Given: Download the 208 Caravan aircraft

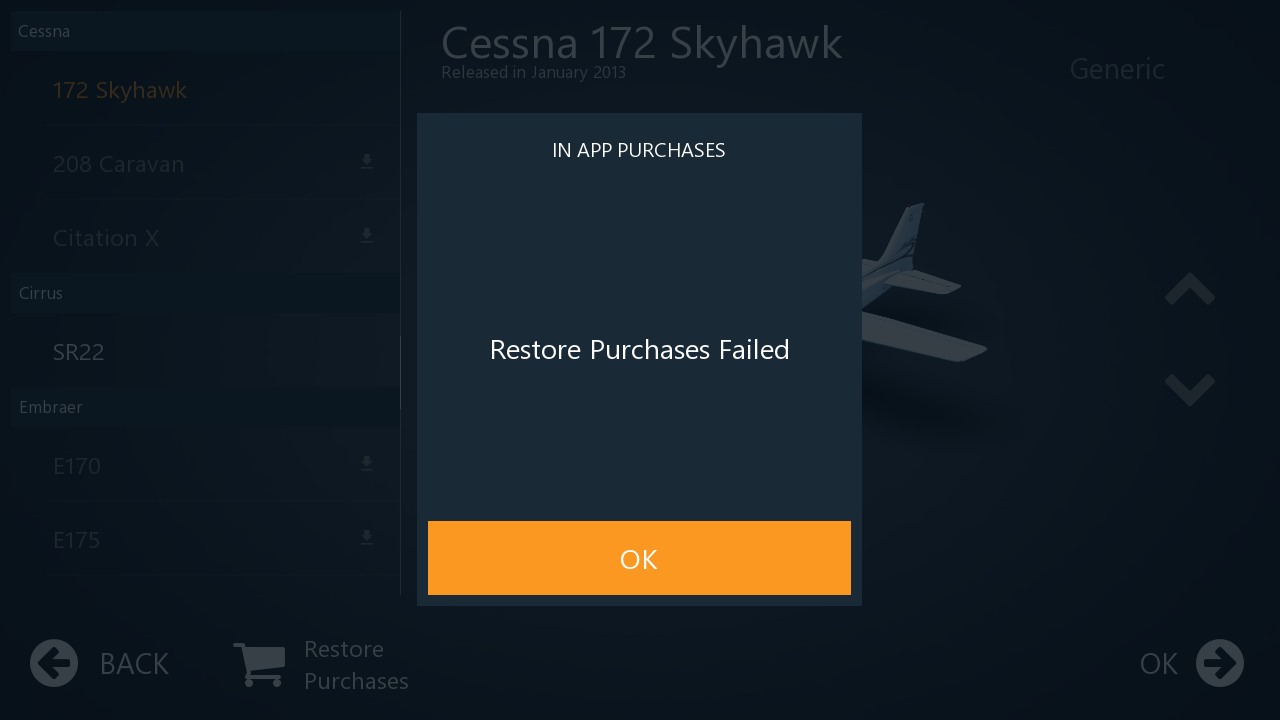Looking at the screenshot, I should tap(367, 162).
